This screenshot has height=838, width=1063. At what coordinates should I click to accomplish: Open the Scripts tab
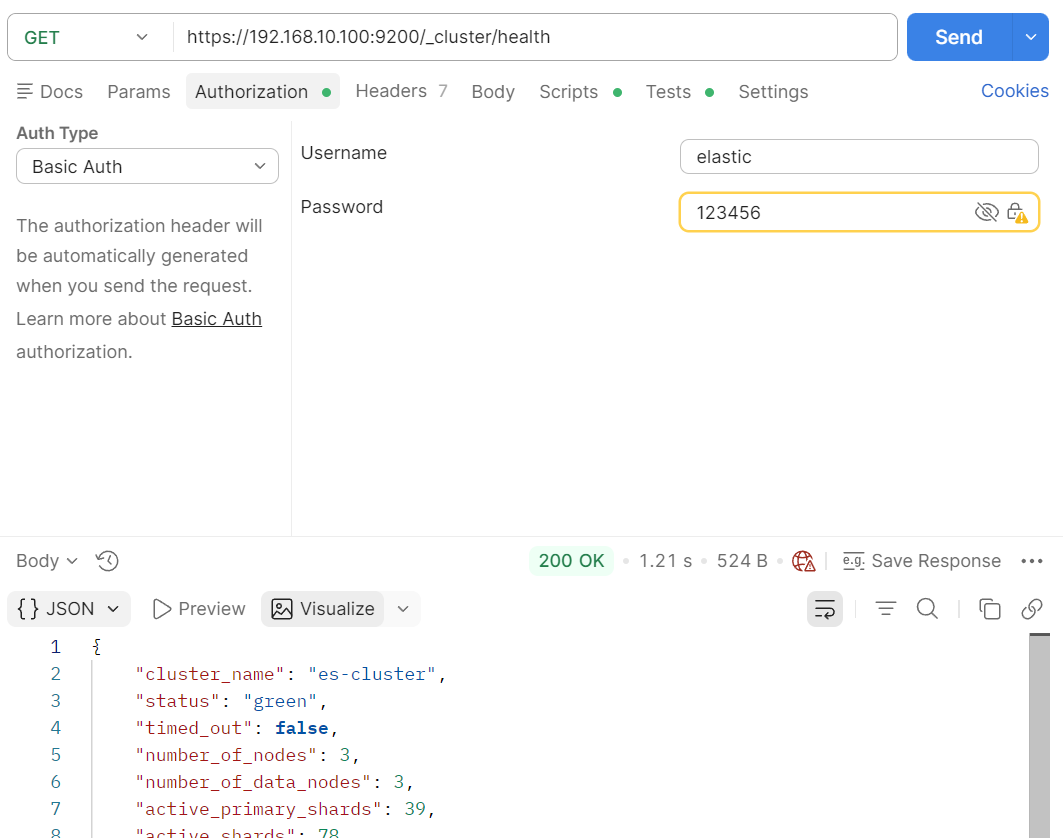(568, 91)
